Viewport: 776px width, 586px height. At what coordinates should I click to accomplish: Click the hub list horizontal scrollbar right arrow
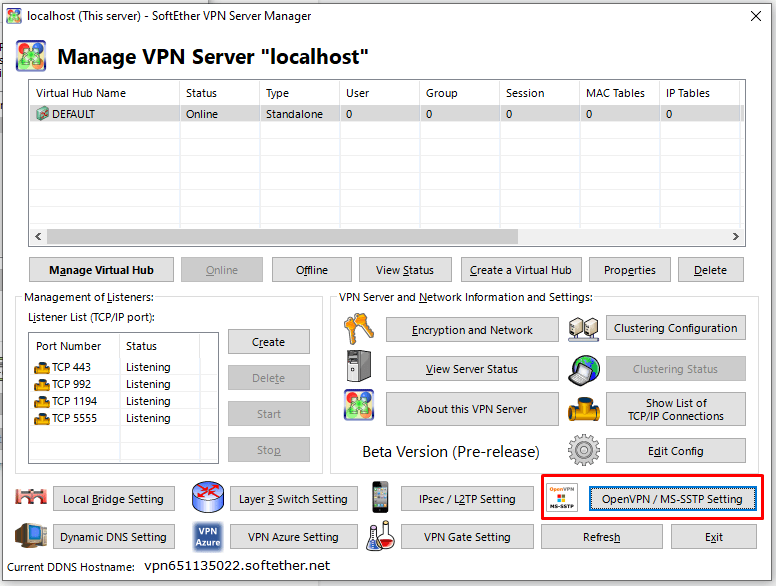point(736,237)
